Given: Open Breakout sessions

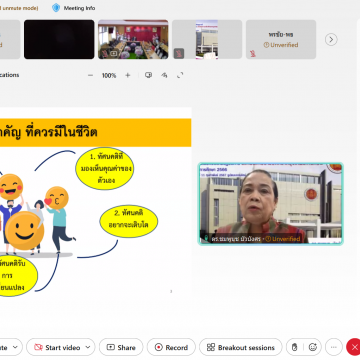Looking at the screenshot, I should (x=241, y=347).
